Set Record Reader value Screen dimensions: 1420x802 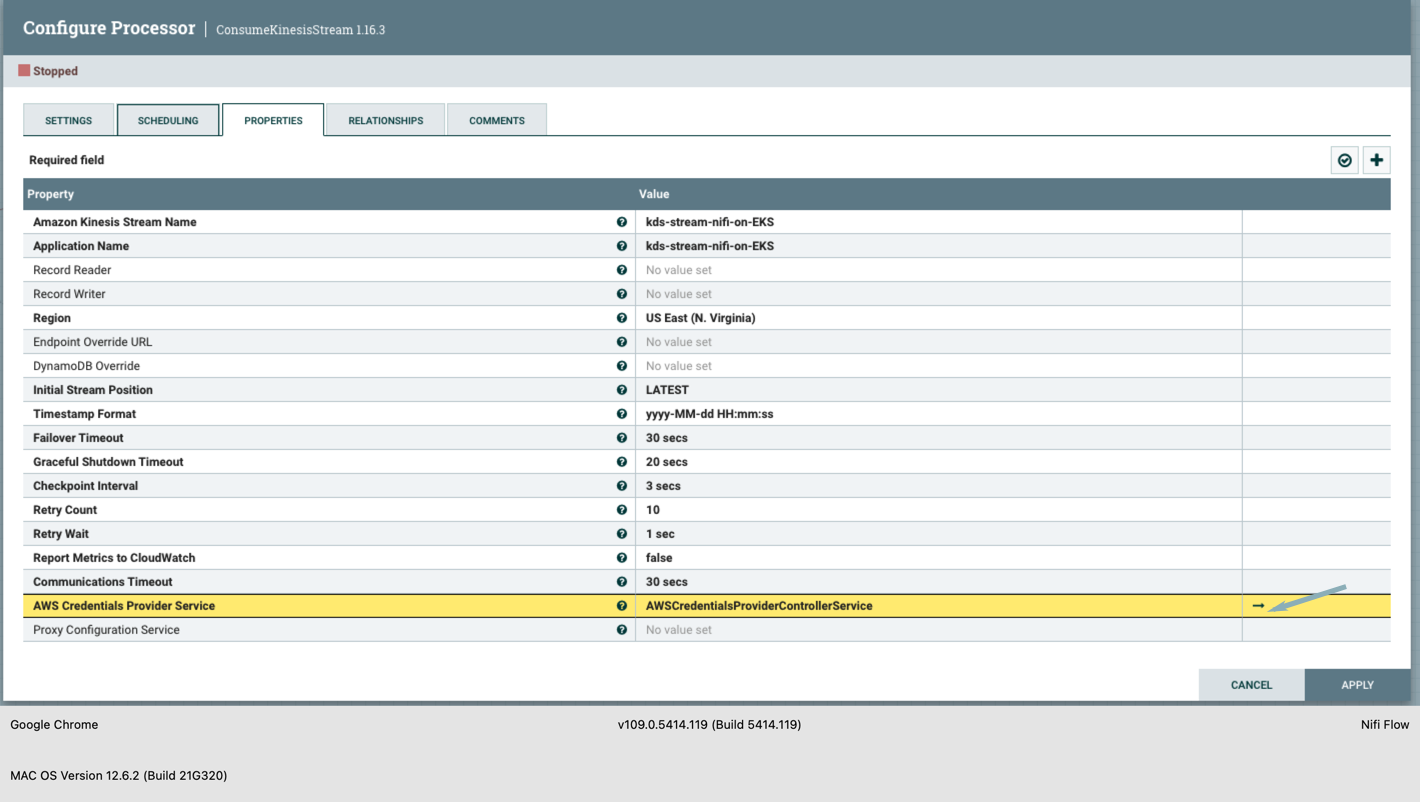(939, 270)
